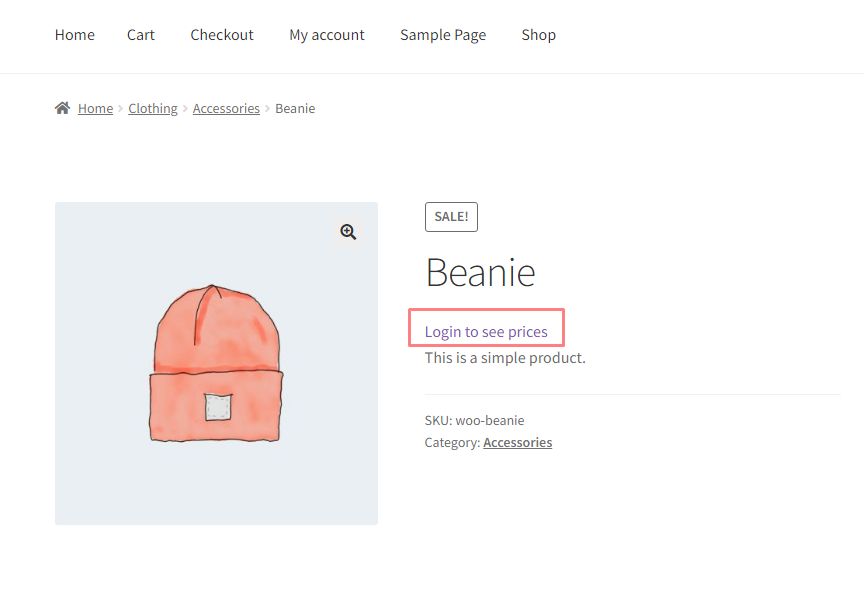Screen dimensions: 864x598
Task: Open the Accessories breadcrumb link
Action: (226, 108)
